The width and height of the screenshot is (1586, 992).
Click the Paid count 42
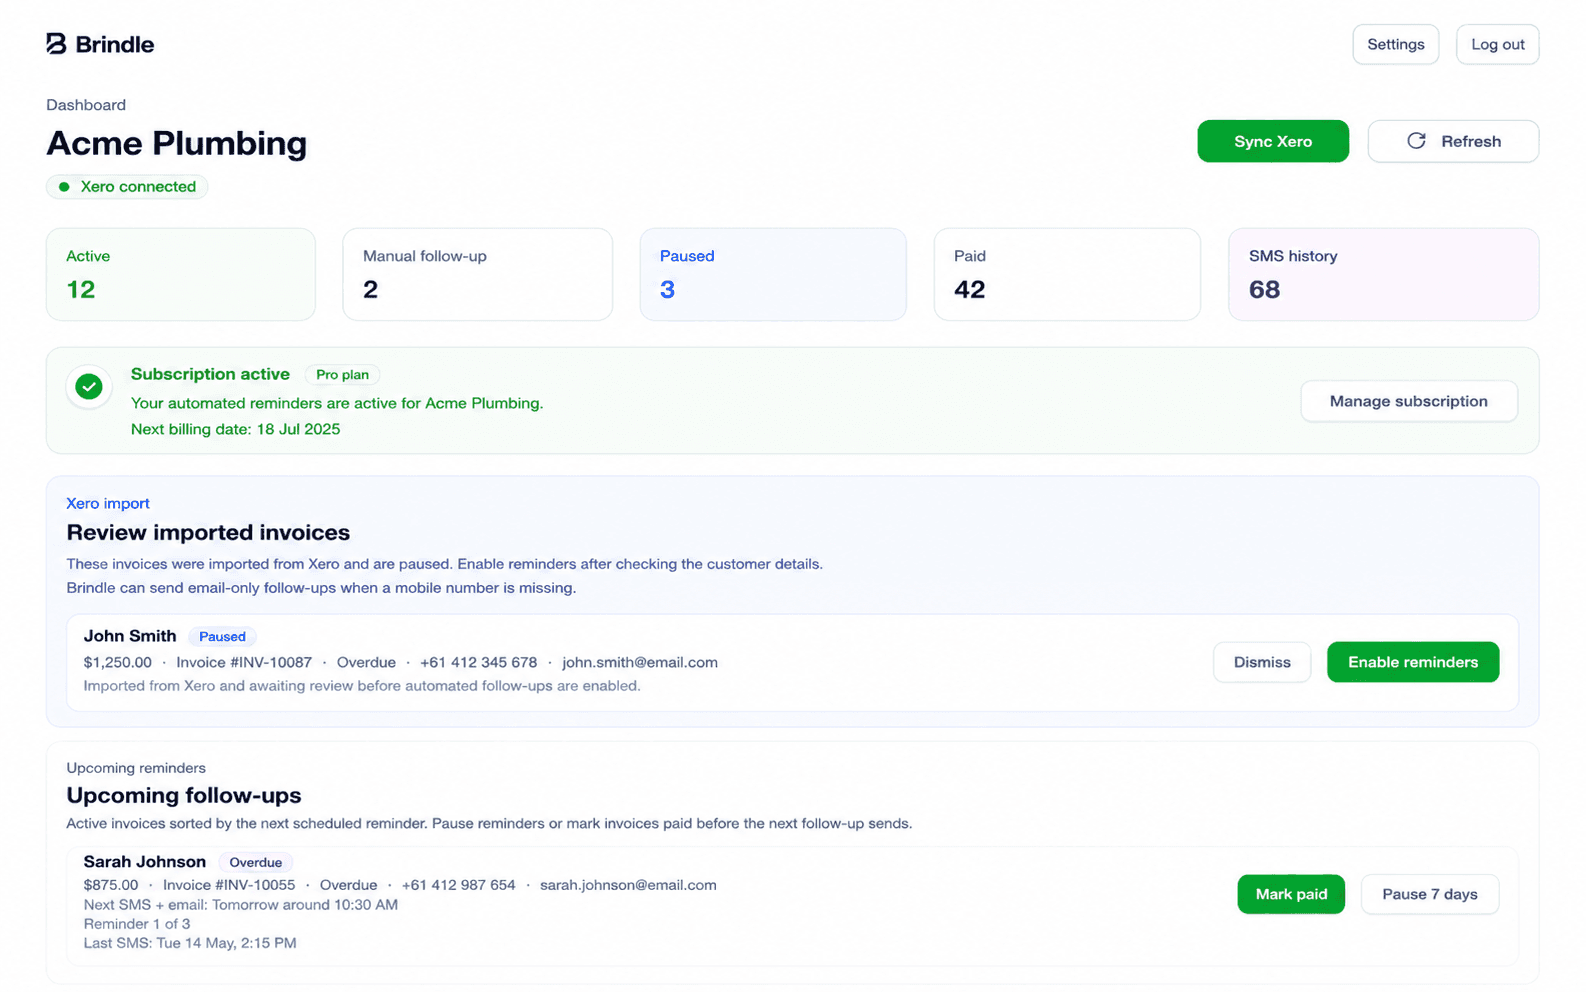pyautogui.click(x=970, y=290)
